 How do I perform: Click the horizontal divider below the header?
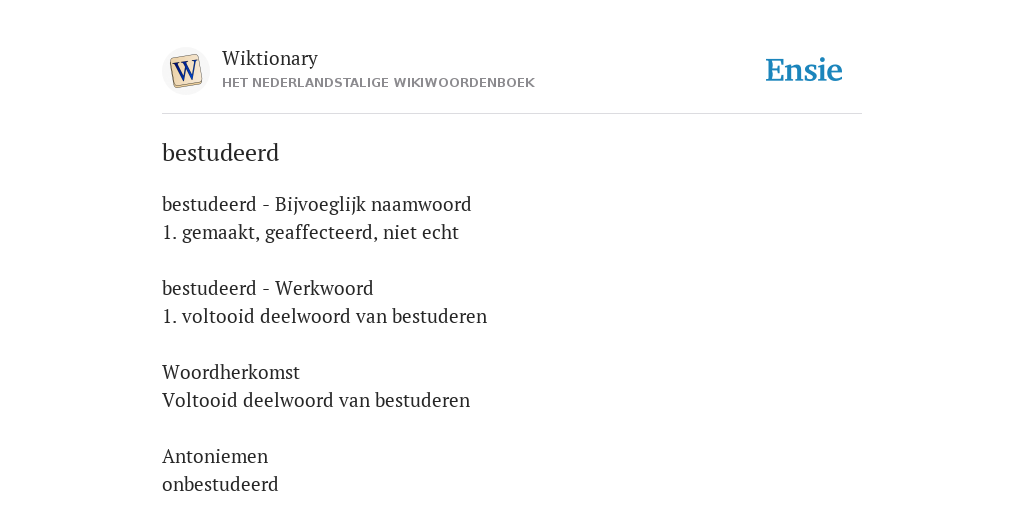pos(512,114)
